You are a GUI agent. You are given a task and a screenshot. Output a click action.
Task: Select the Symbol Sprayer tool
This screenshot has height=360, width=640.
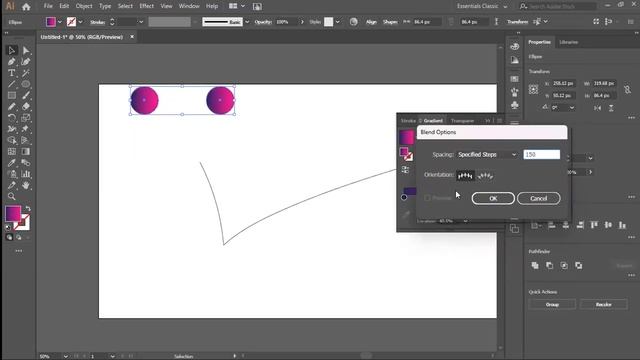point(11,174)
